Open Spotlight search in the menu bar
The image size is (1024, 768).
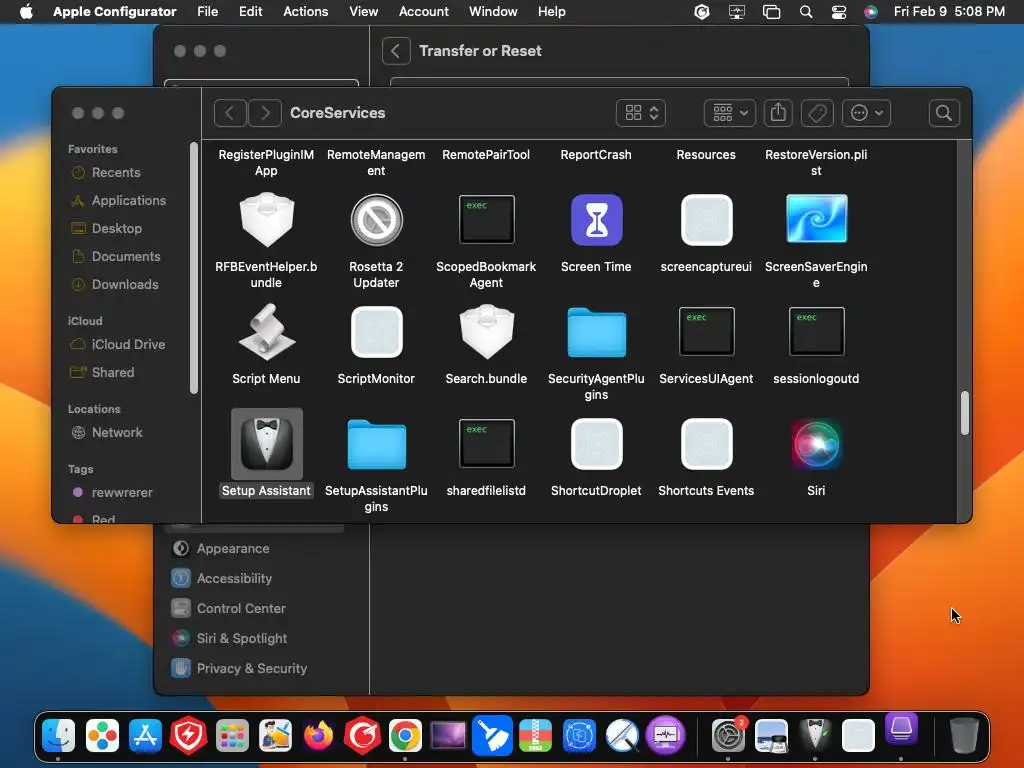[x=807, y=12]
